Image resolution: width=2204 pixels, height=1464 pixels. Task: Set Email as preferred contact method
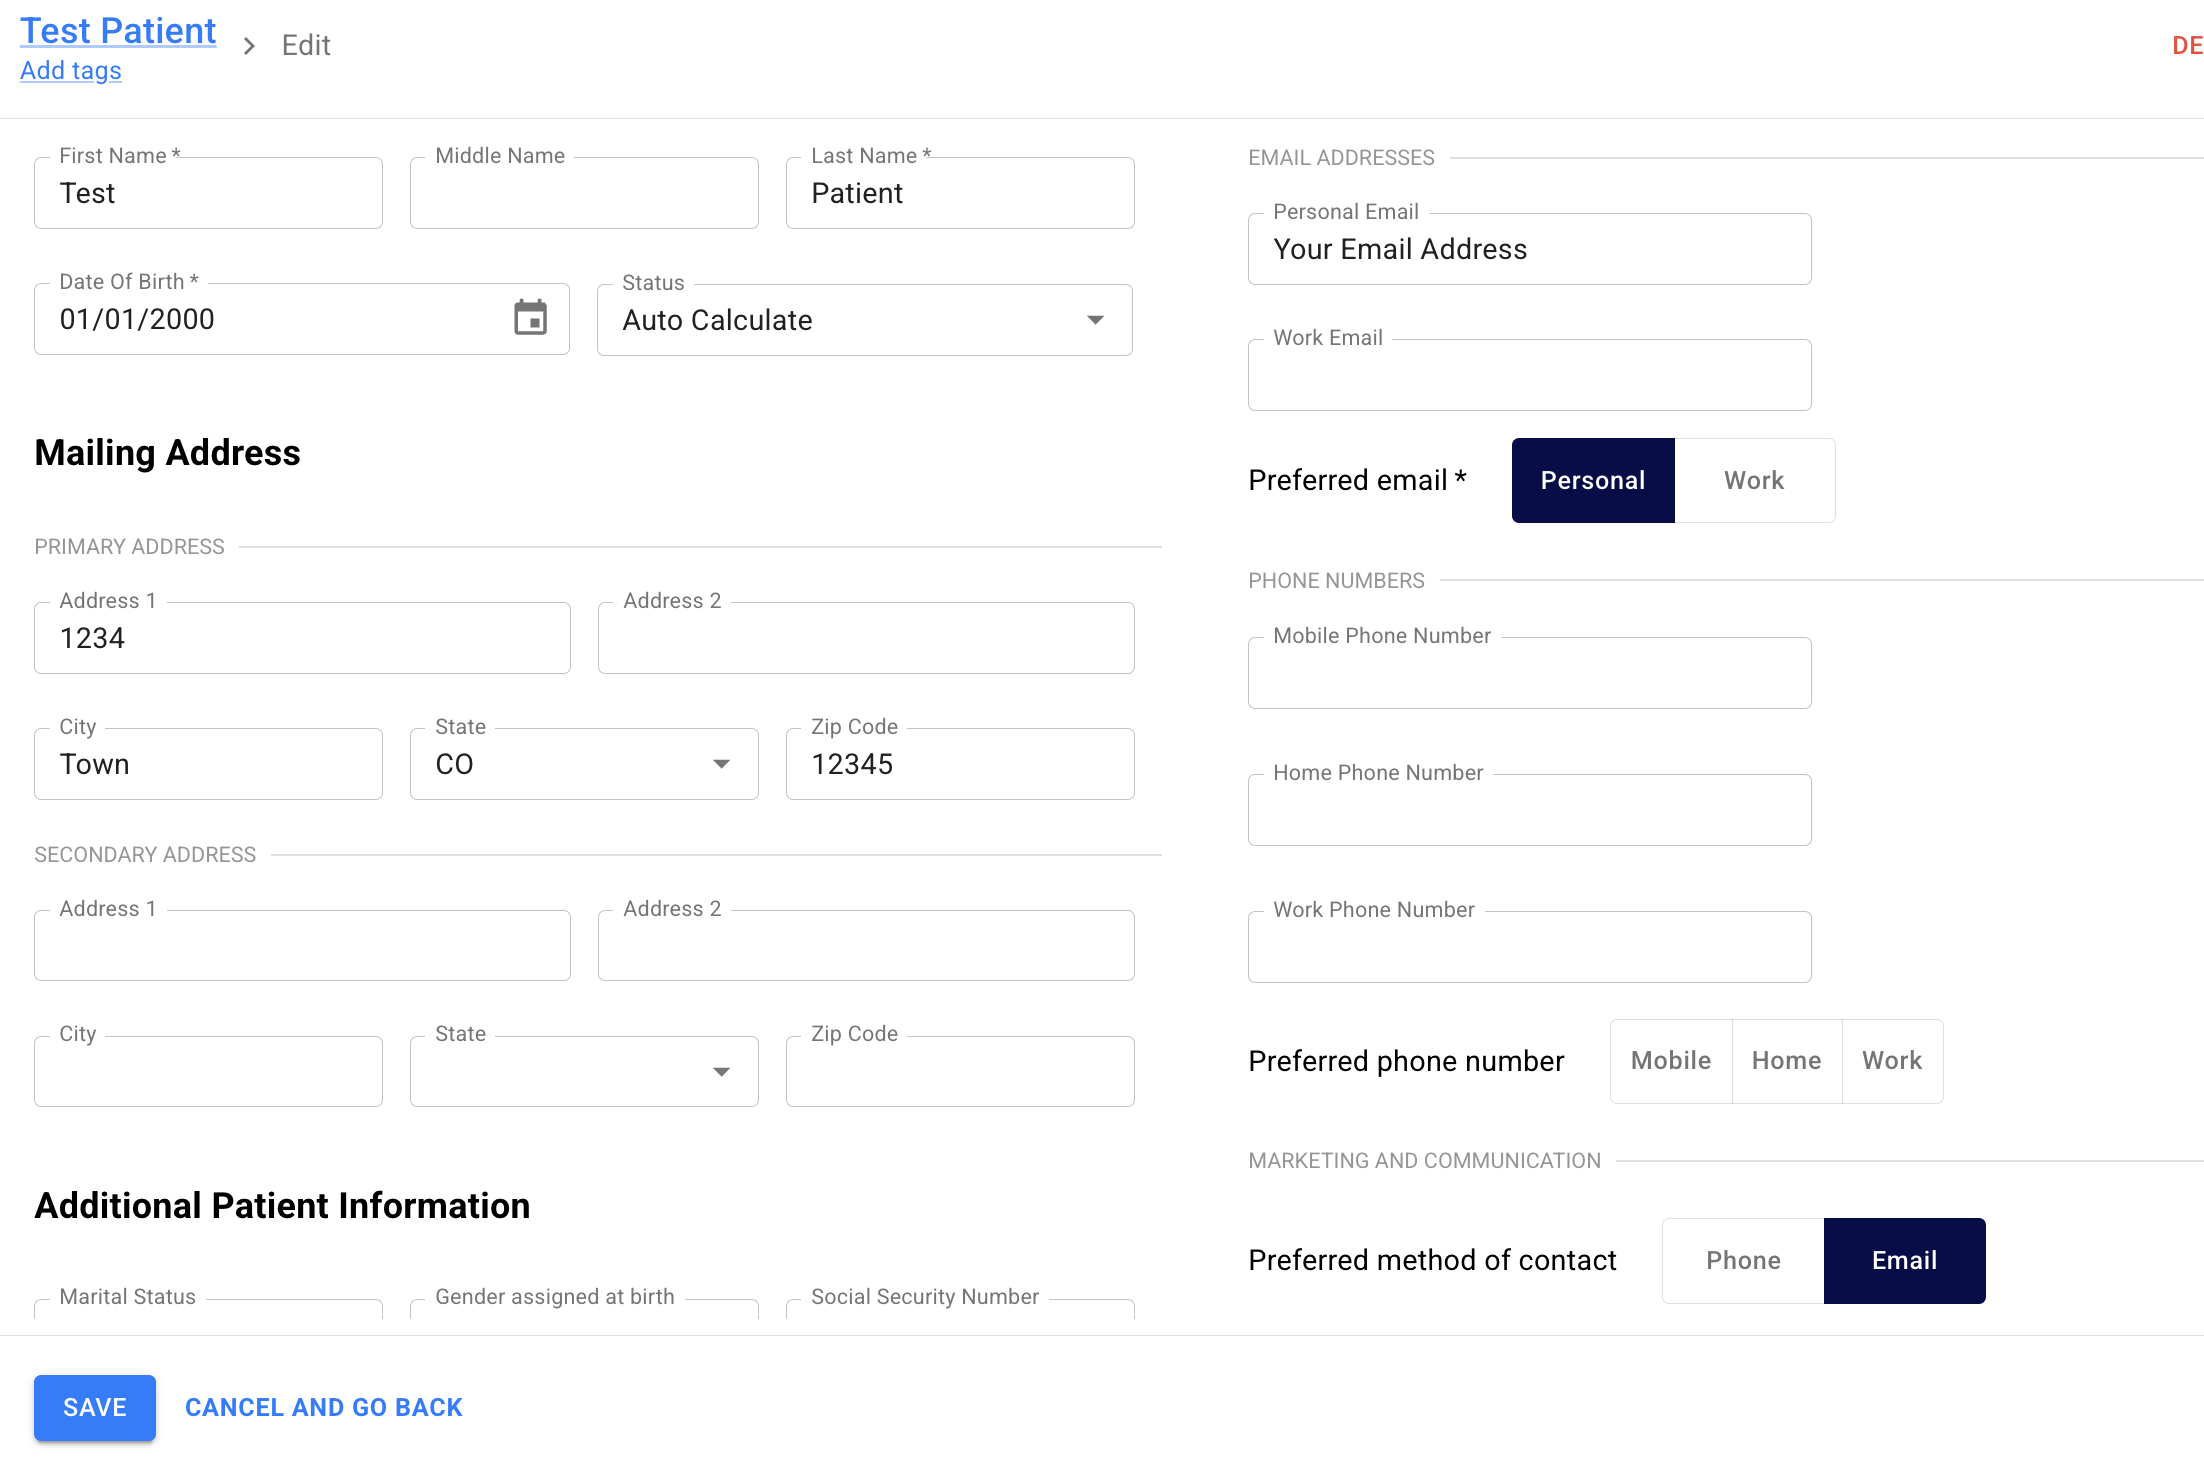1904,1261
